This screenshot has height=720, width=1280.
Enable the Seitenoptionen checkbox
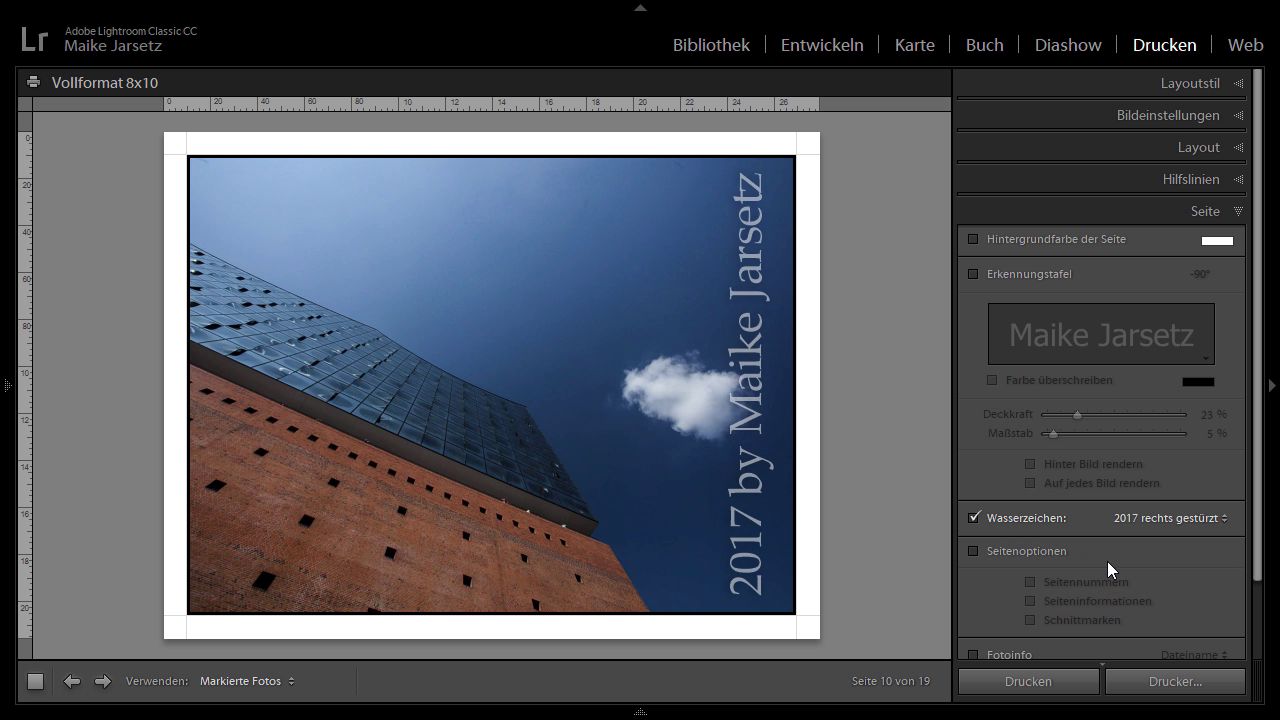[x=973, y=551]
